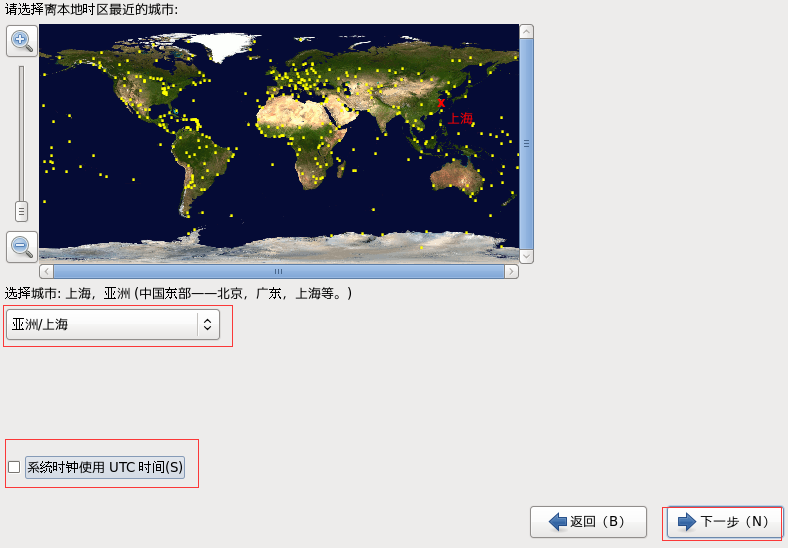The image size is (788, 548).
Task: Click the 下一步 (N) button
Action: 724,522
